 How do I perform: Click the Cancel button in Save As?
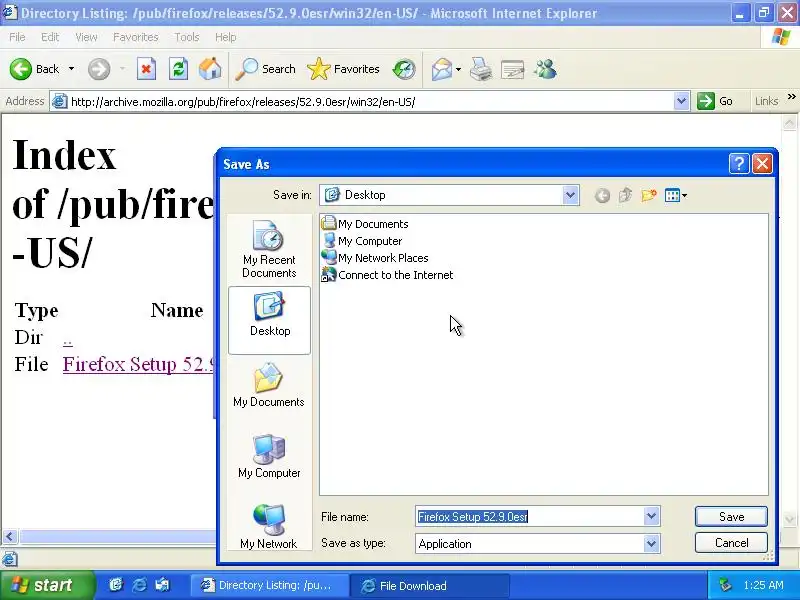[731, 543]
